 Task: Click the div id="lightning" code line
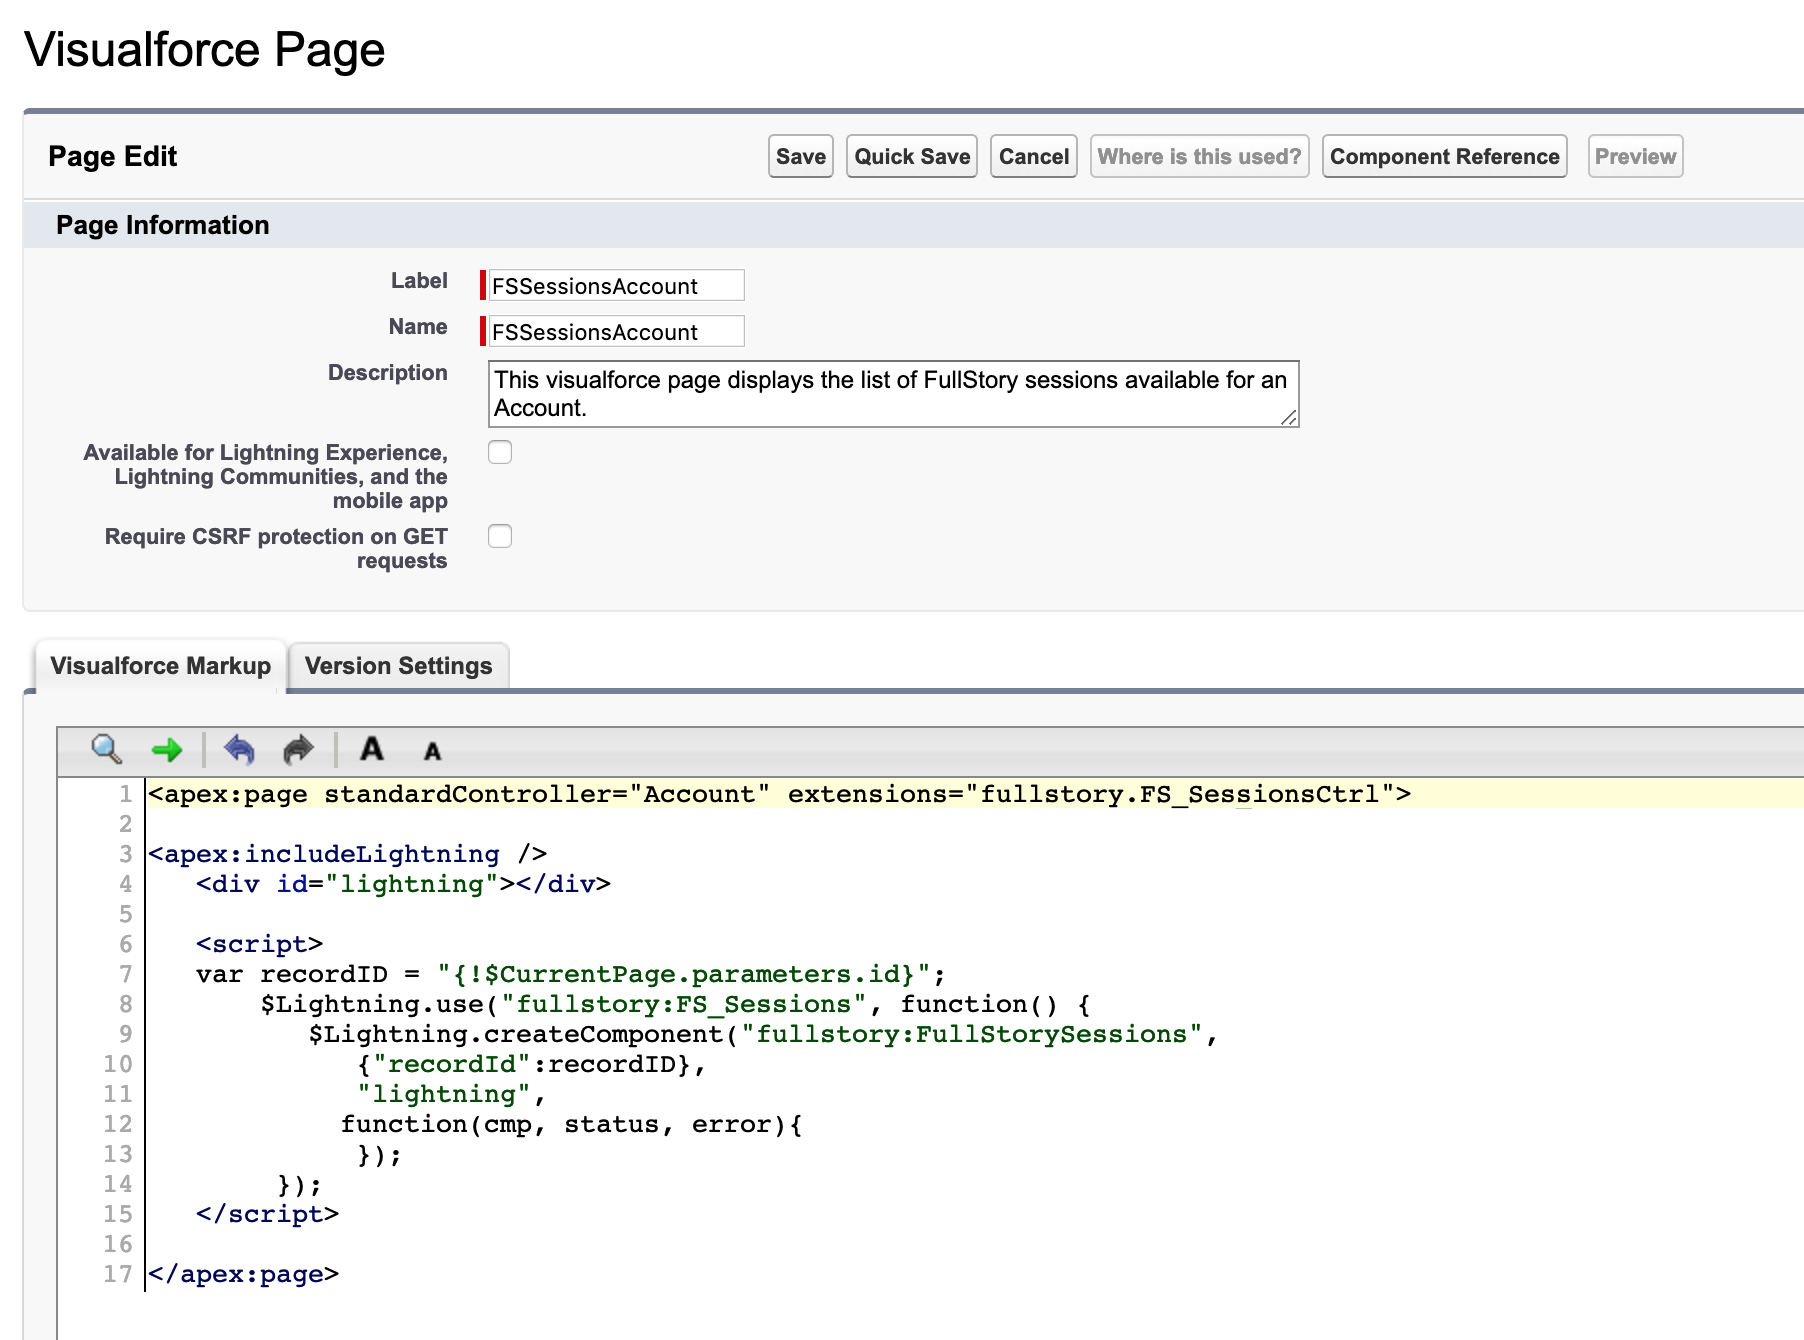[x=403, y=884]
